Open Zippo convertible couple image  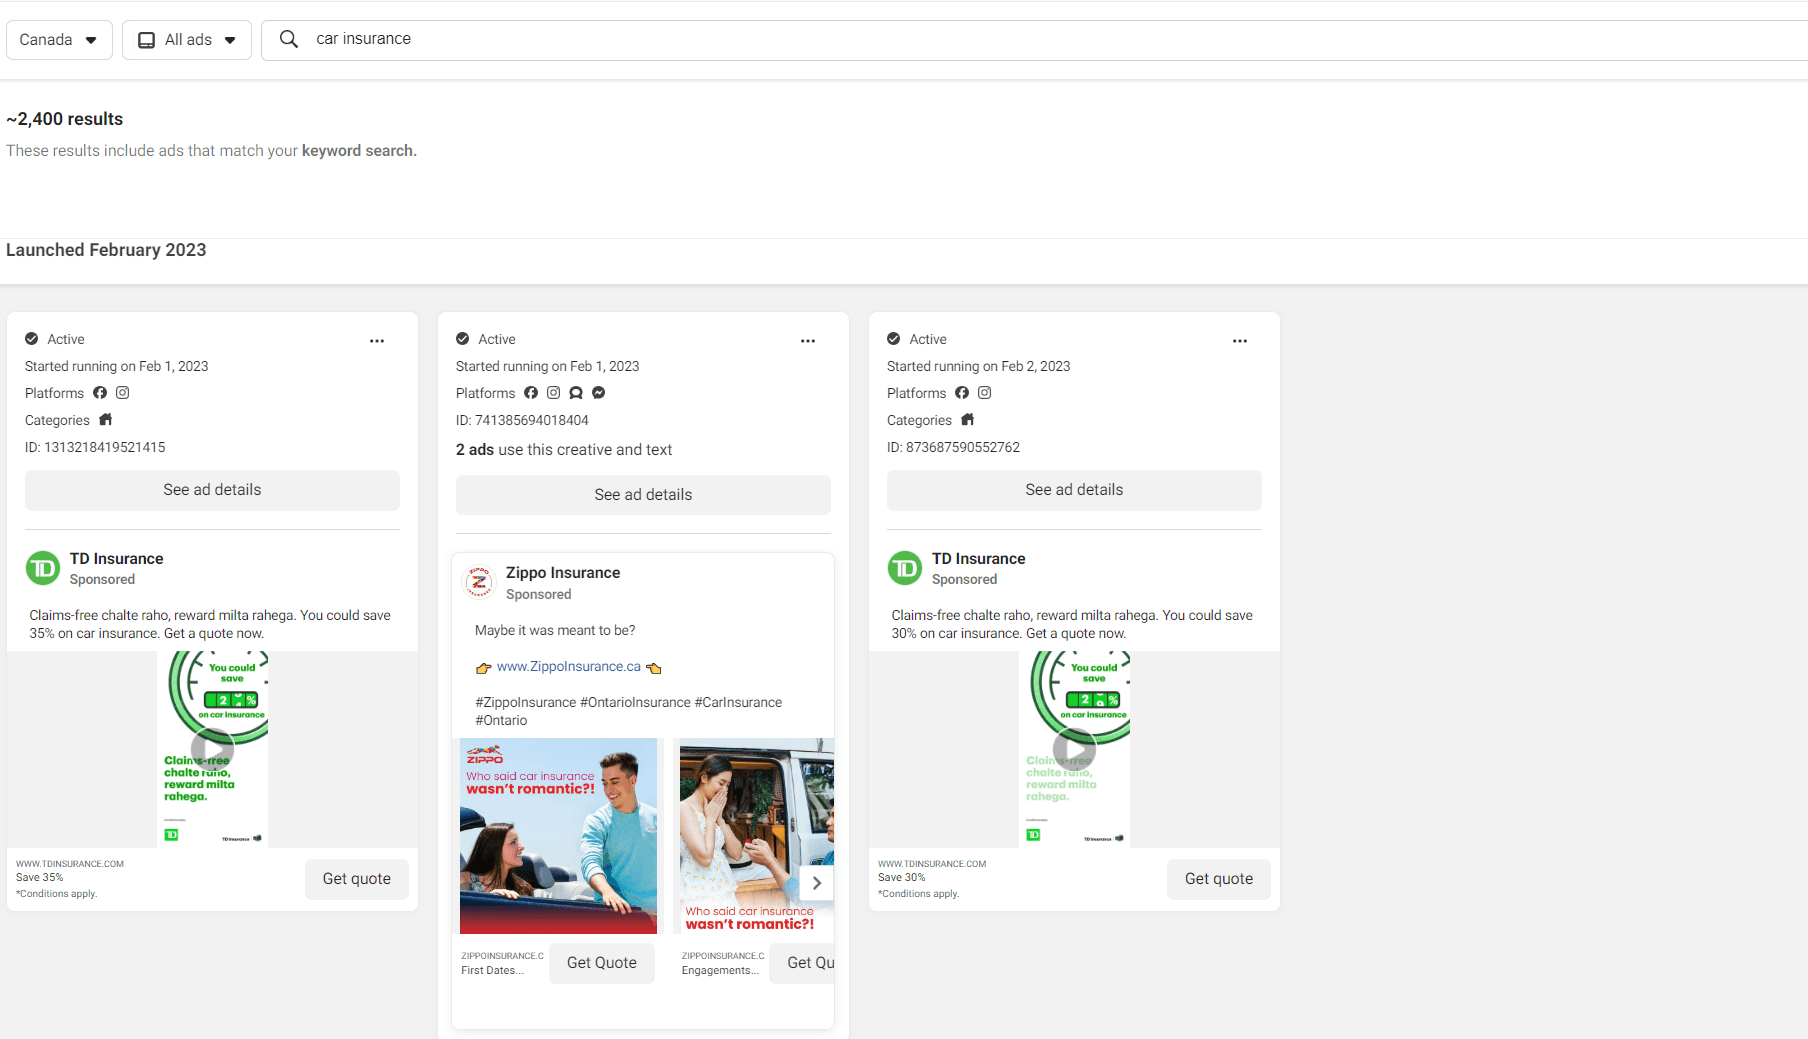(558, 836)
